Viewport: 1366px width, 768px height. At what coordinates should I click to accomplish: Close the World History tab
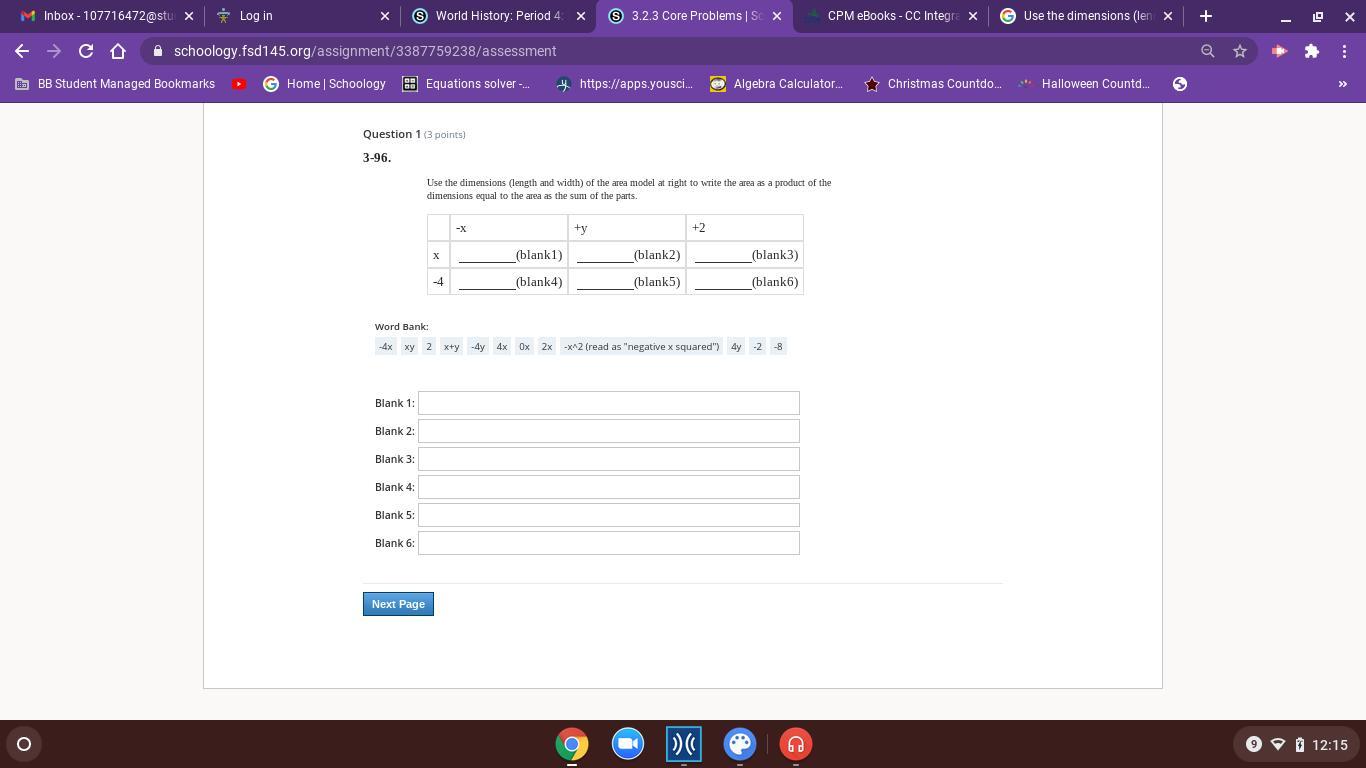tap(581, 16)
